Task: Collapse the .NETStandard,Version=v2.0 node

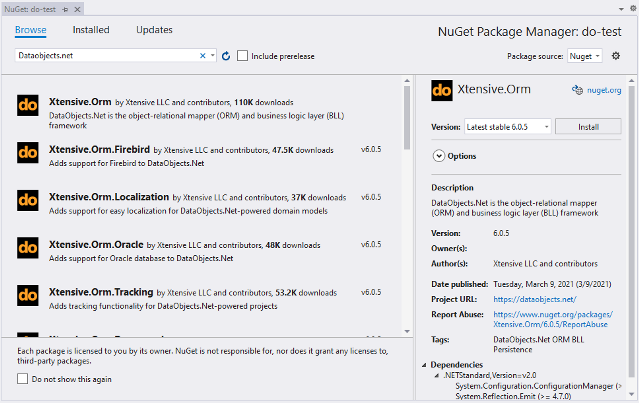Action: pyautogui.click(x=437, y=376)
